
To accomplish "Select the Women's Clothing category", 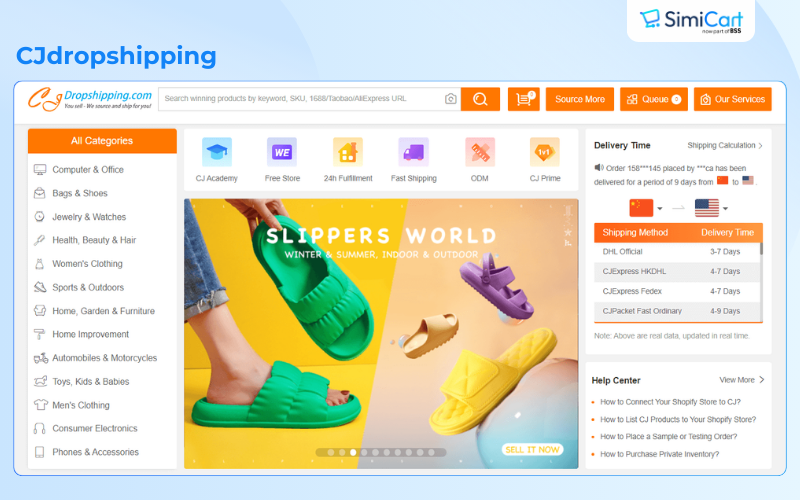I will point(87,264).
